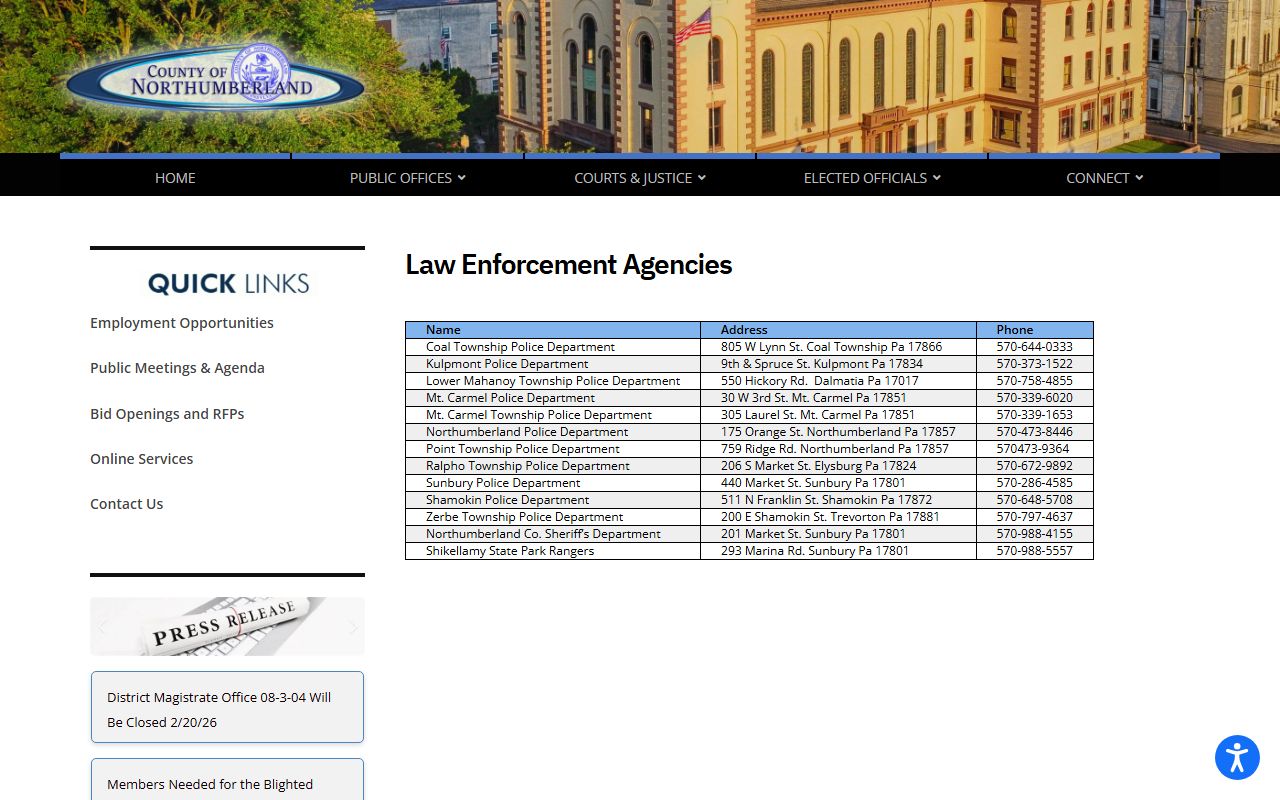Select address 550 Hickory Rd. Dalmatia

[838, 381]
